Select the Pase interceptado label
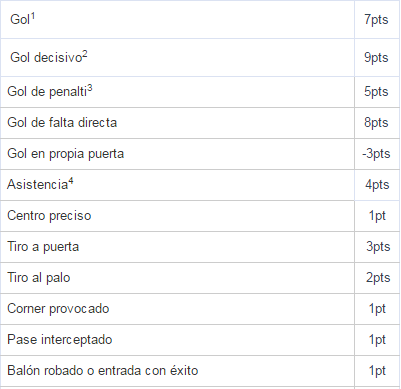The width and height of the screenshot is (401, 389). pos(60,340)
